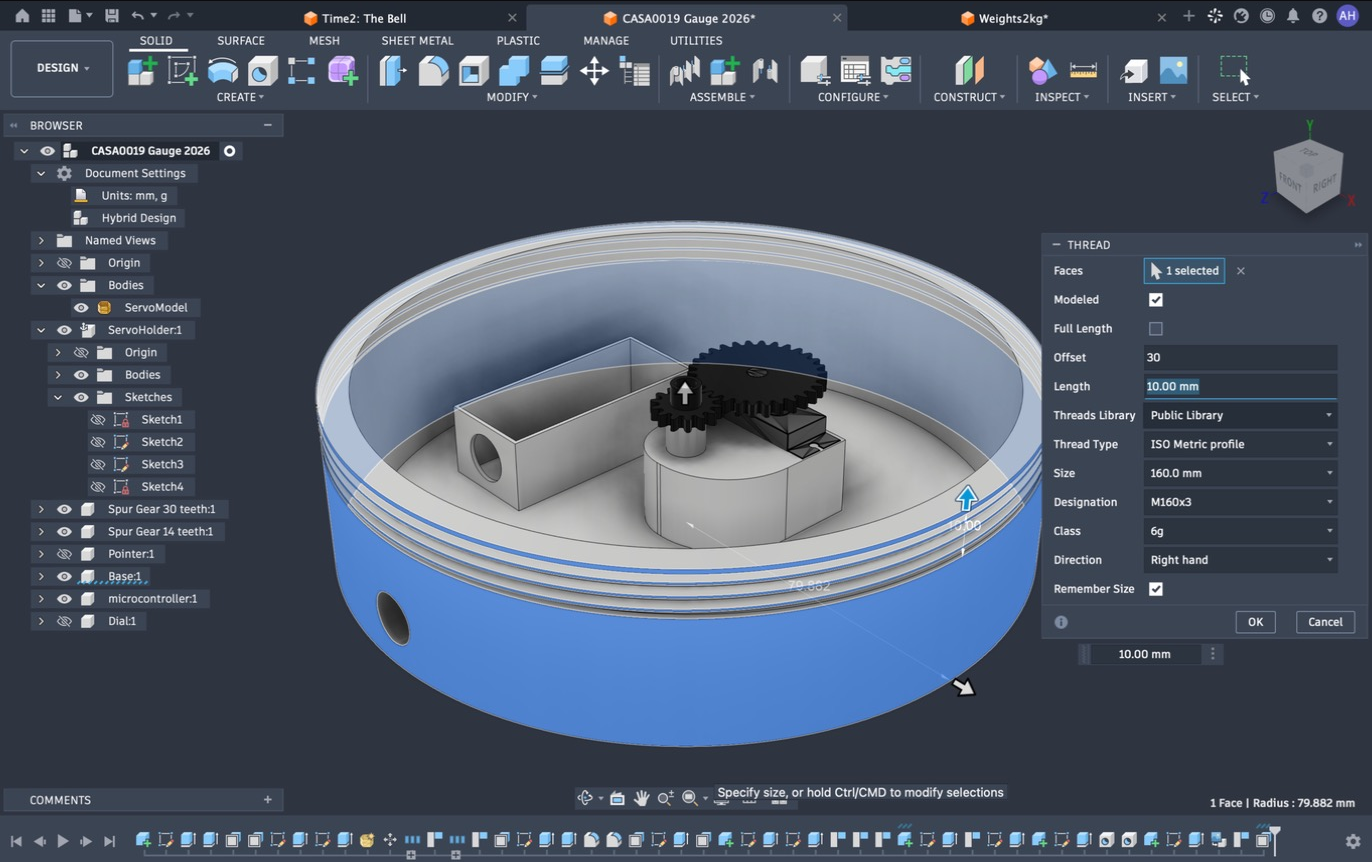The width and height of the screenshot is (1372, 862).
Task: Click the Move/Copy arrows icon
Action: pyautogui.click(x=594, y=71)
